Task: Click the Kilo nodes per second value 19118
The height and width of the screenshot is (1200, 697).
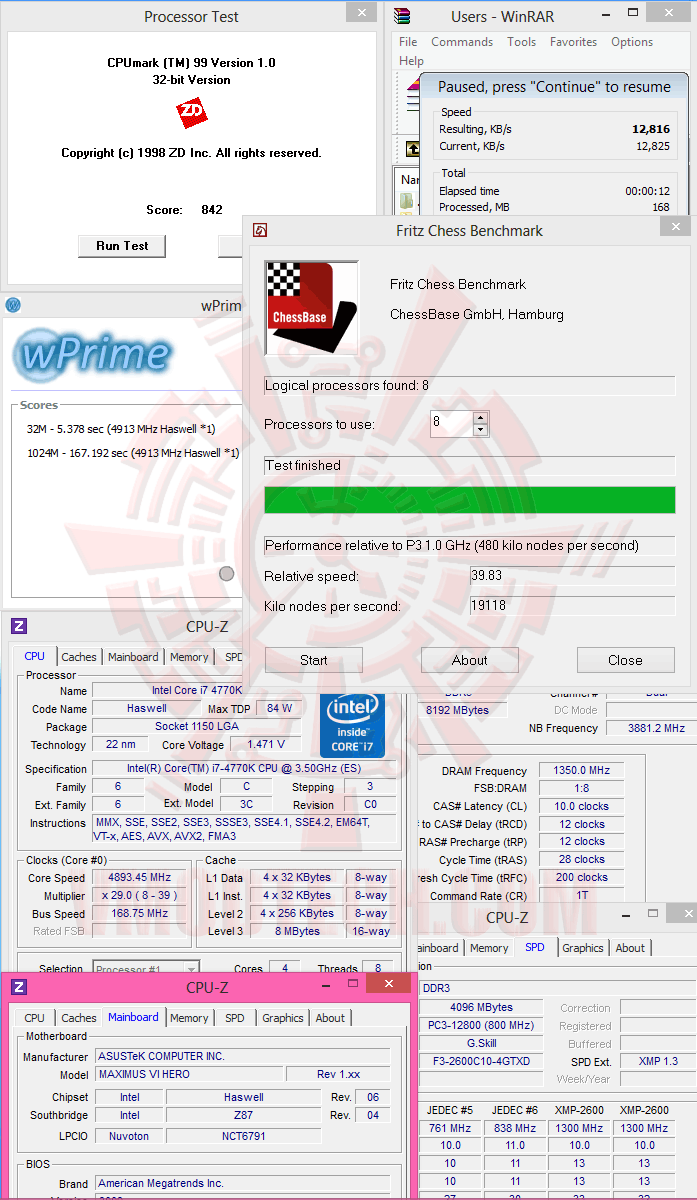Action: pyautogui.click(x=572, y=606)
